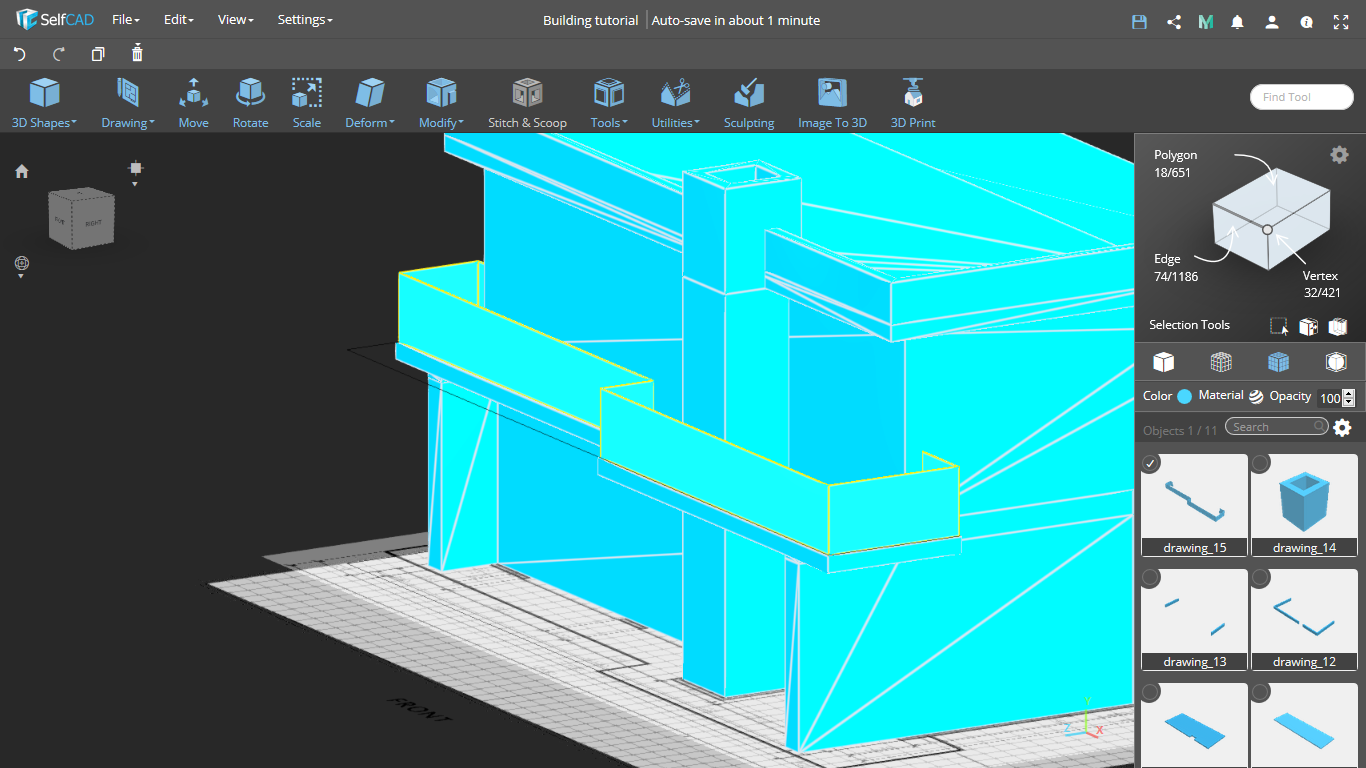1366x768 pixels.
Task: Click the objects Search field
Action: (x=1277, y=427)
